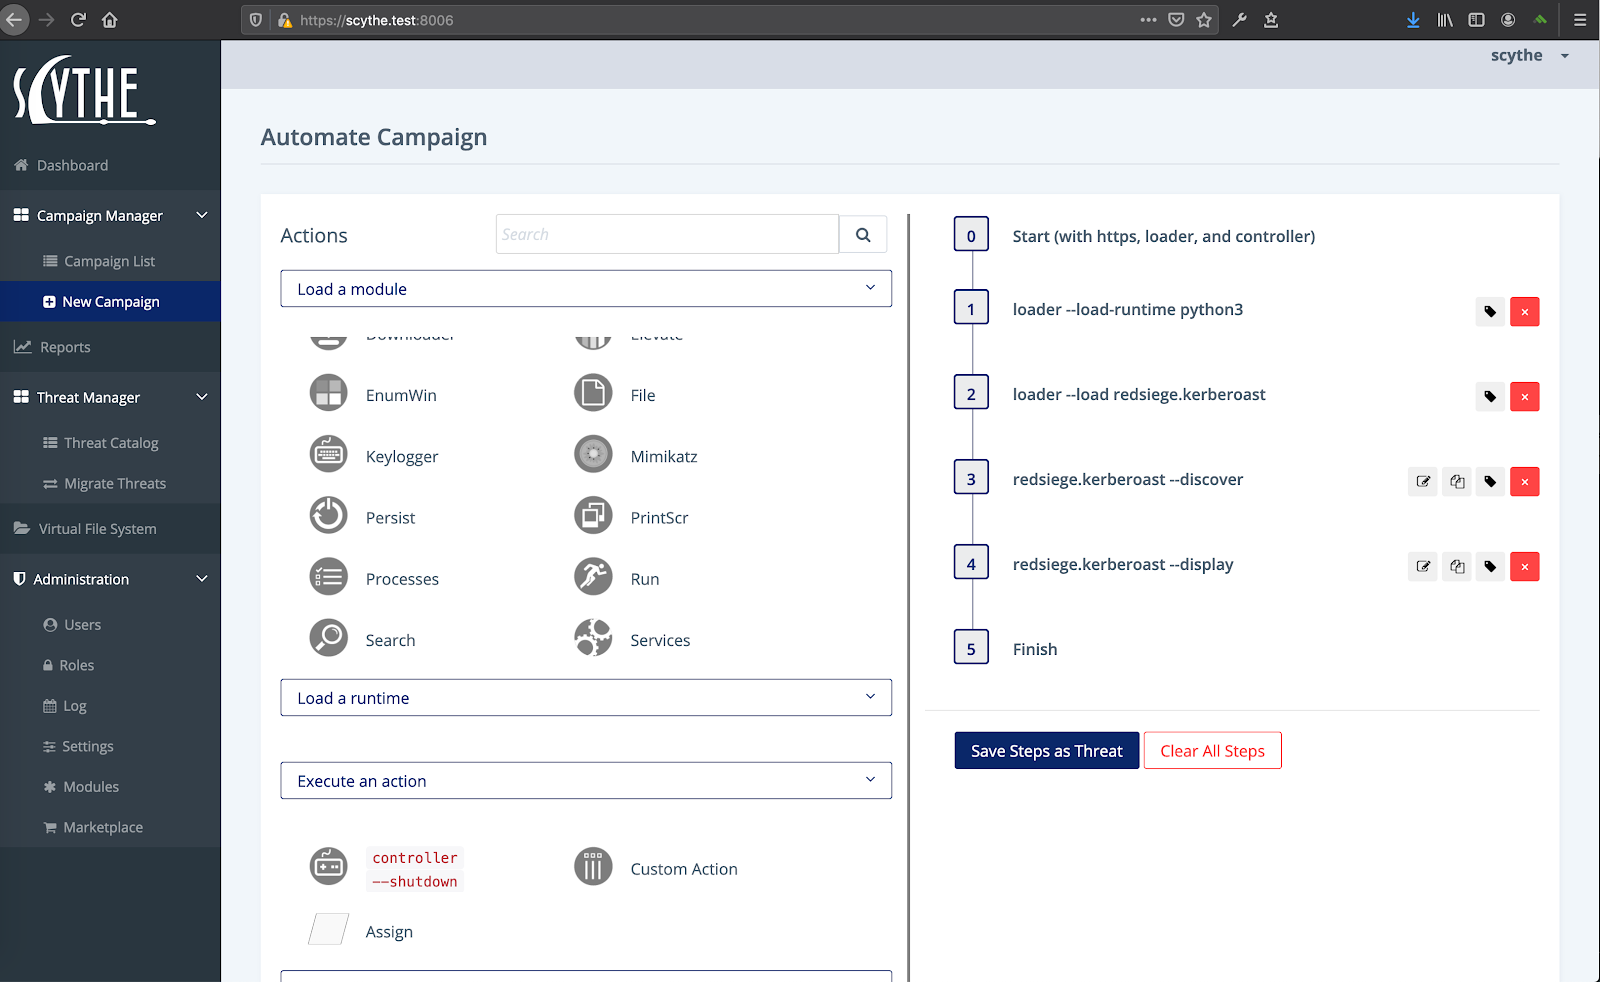Add the PrintScr module icon
This screenshot has height=982, width=1600.
click(x=593, y=517)
